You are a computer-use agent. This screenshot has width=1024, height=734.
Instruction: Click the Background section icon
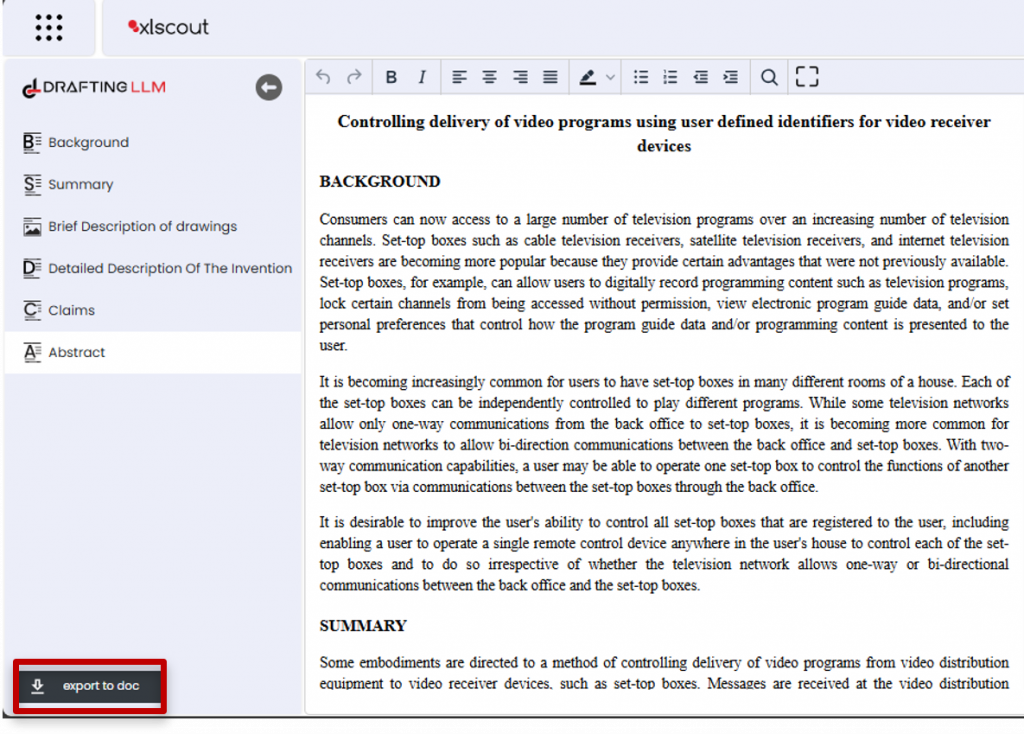[x=32, y=142]
